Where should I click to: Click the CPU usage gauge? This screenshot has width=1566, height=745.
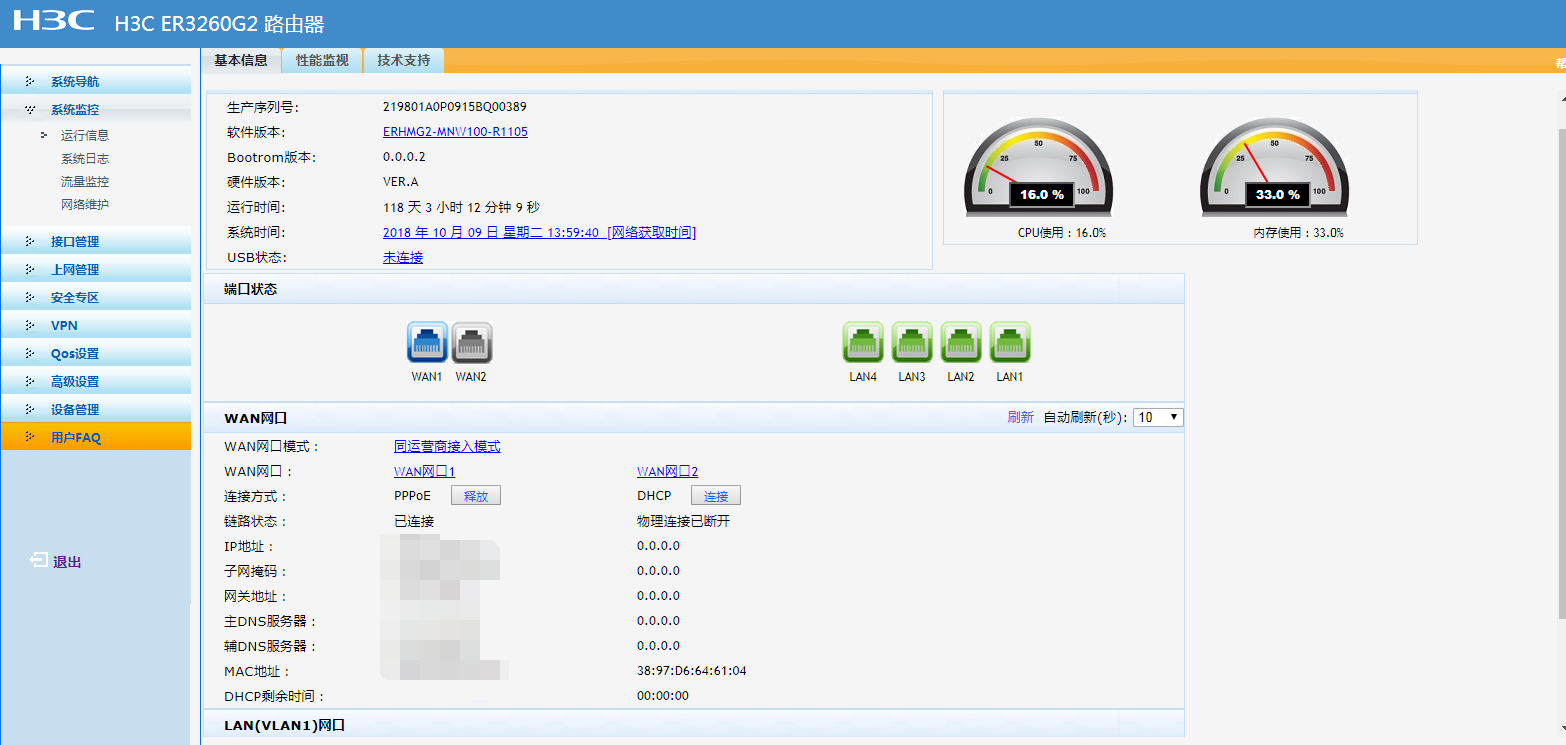point(1039,167)
